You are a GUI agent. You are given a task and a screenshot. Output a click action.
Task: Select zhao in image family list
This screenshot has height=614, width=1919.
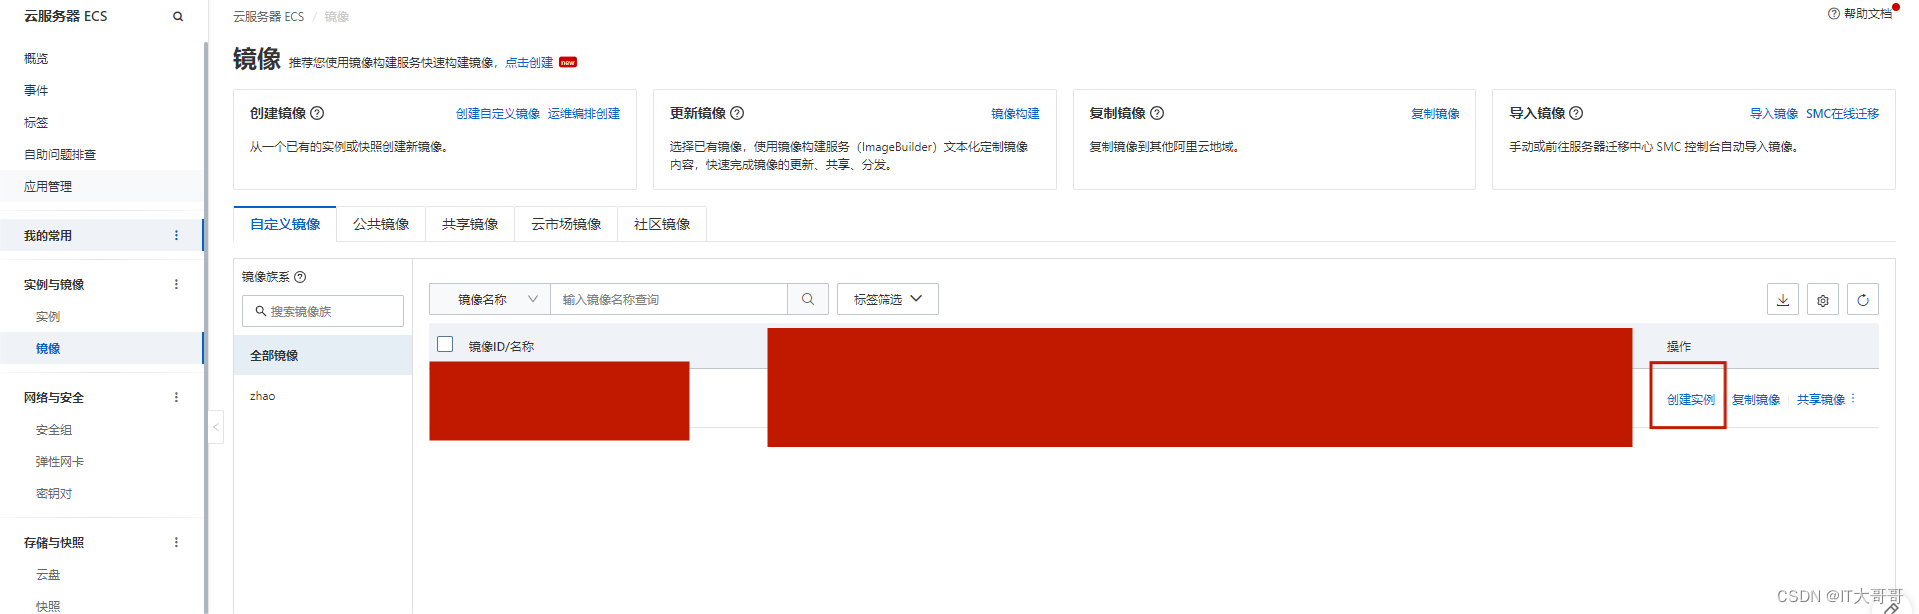[x=263, y=396]
